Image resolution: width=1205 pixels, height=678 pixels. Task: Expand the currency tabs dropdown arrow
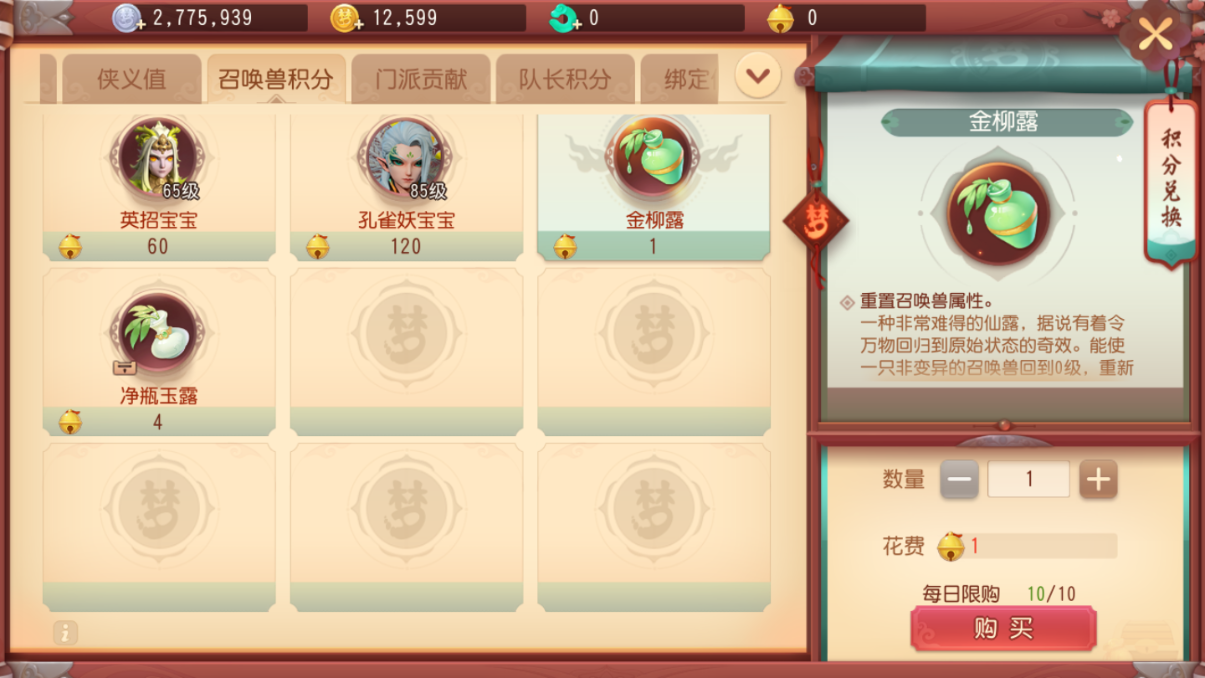[x=758, y=76]
